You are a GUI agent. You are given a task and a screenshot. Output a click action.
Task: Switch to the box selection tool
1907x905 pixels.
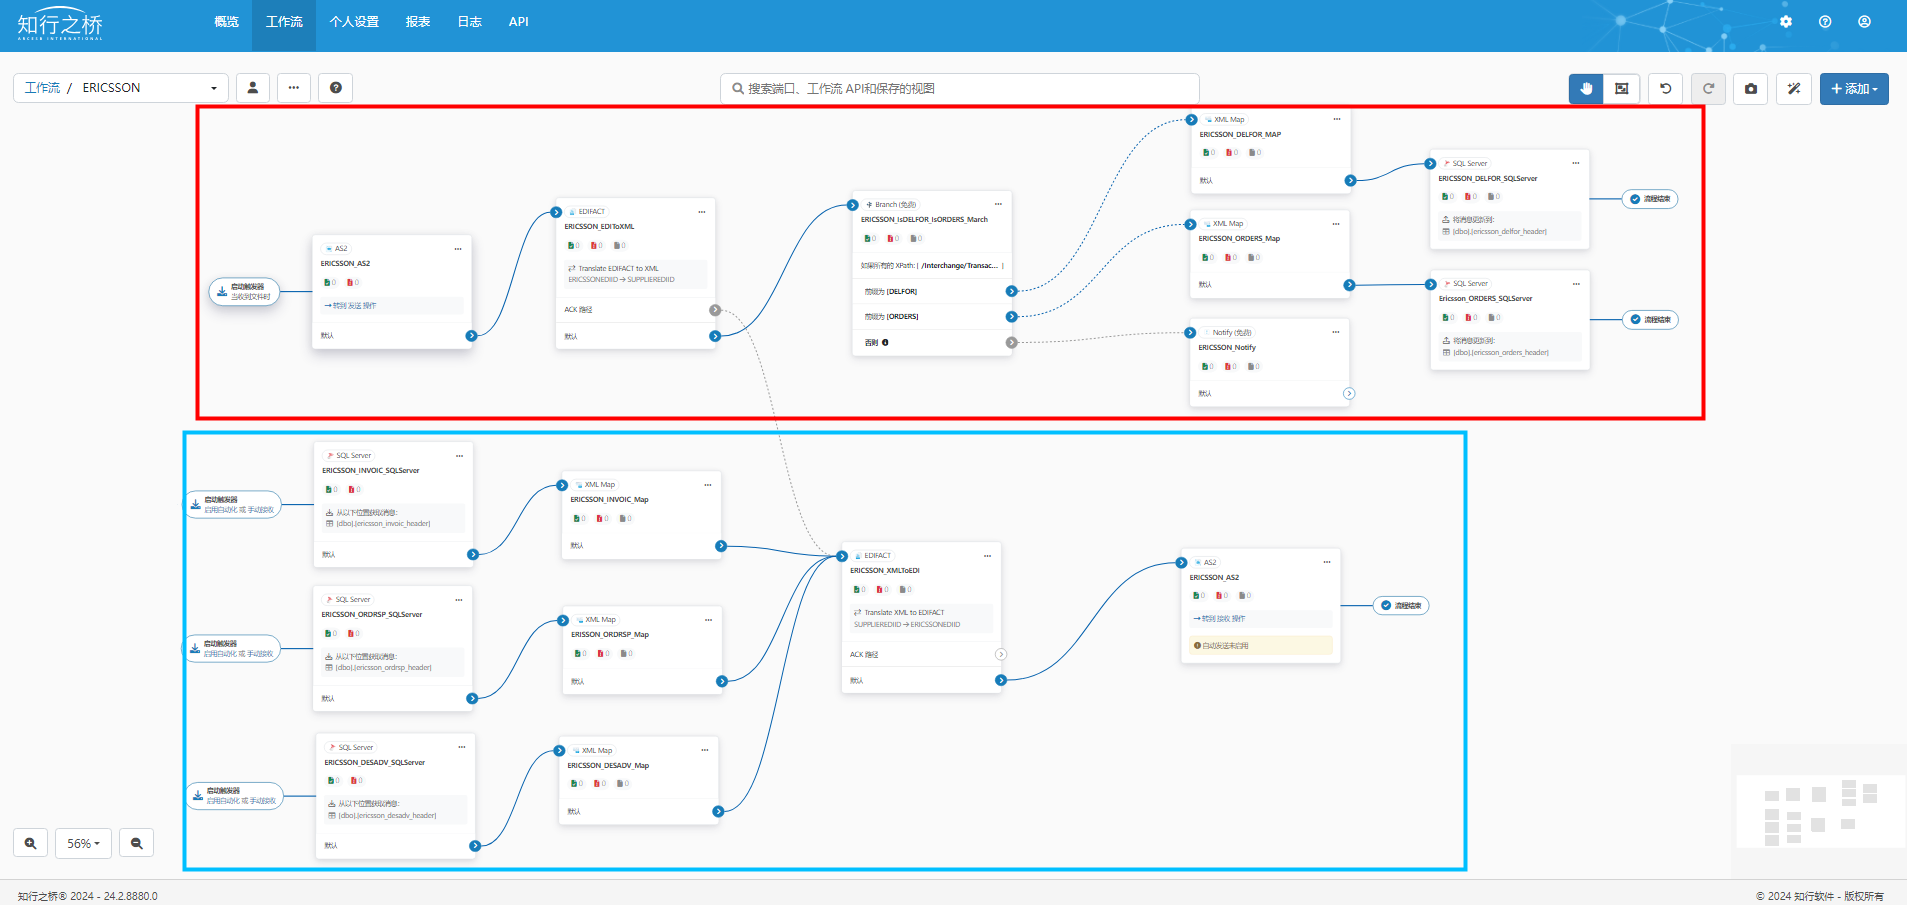click(1621, 89)
